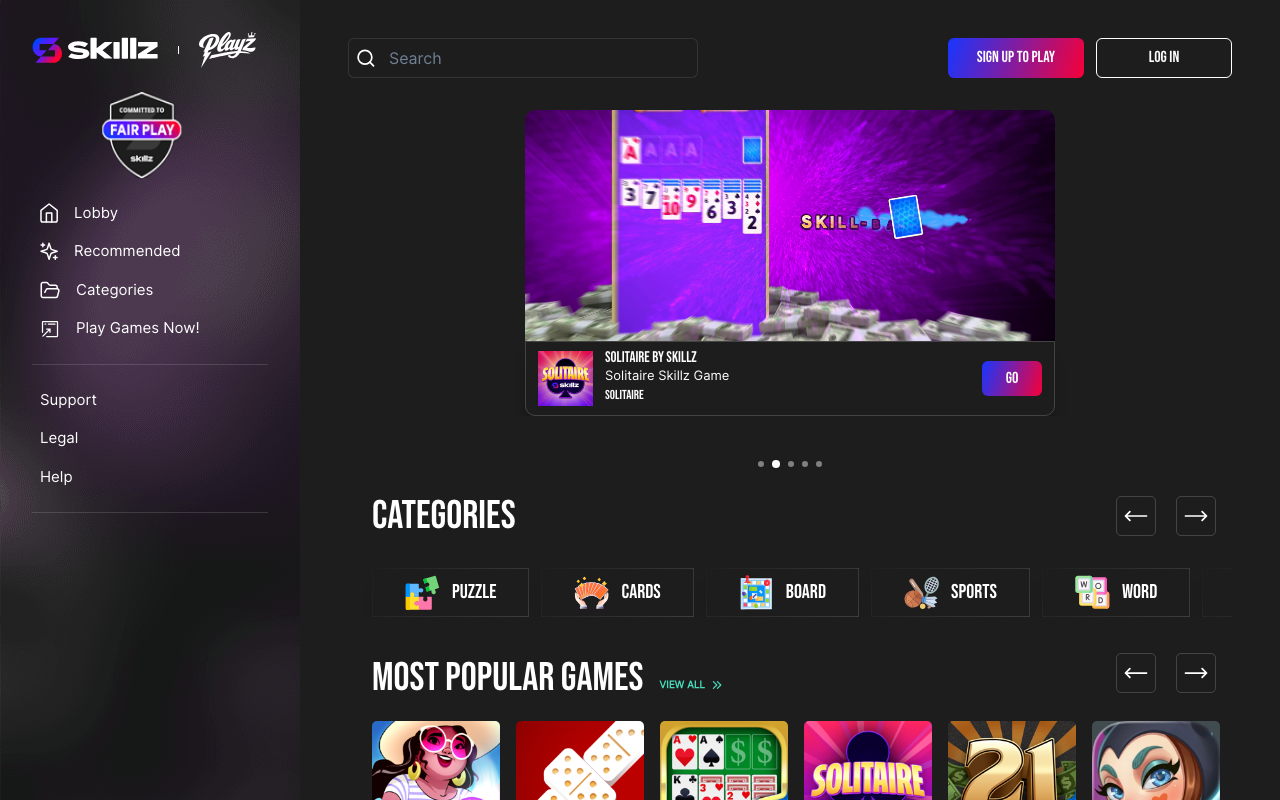Select active second carousel dot

(776, 464)
